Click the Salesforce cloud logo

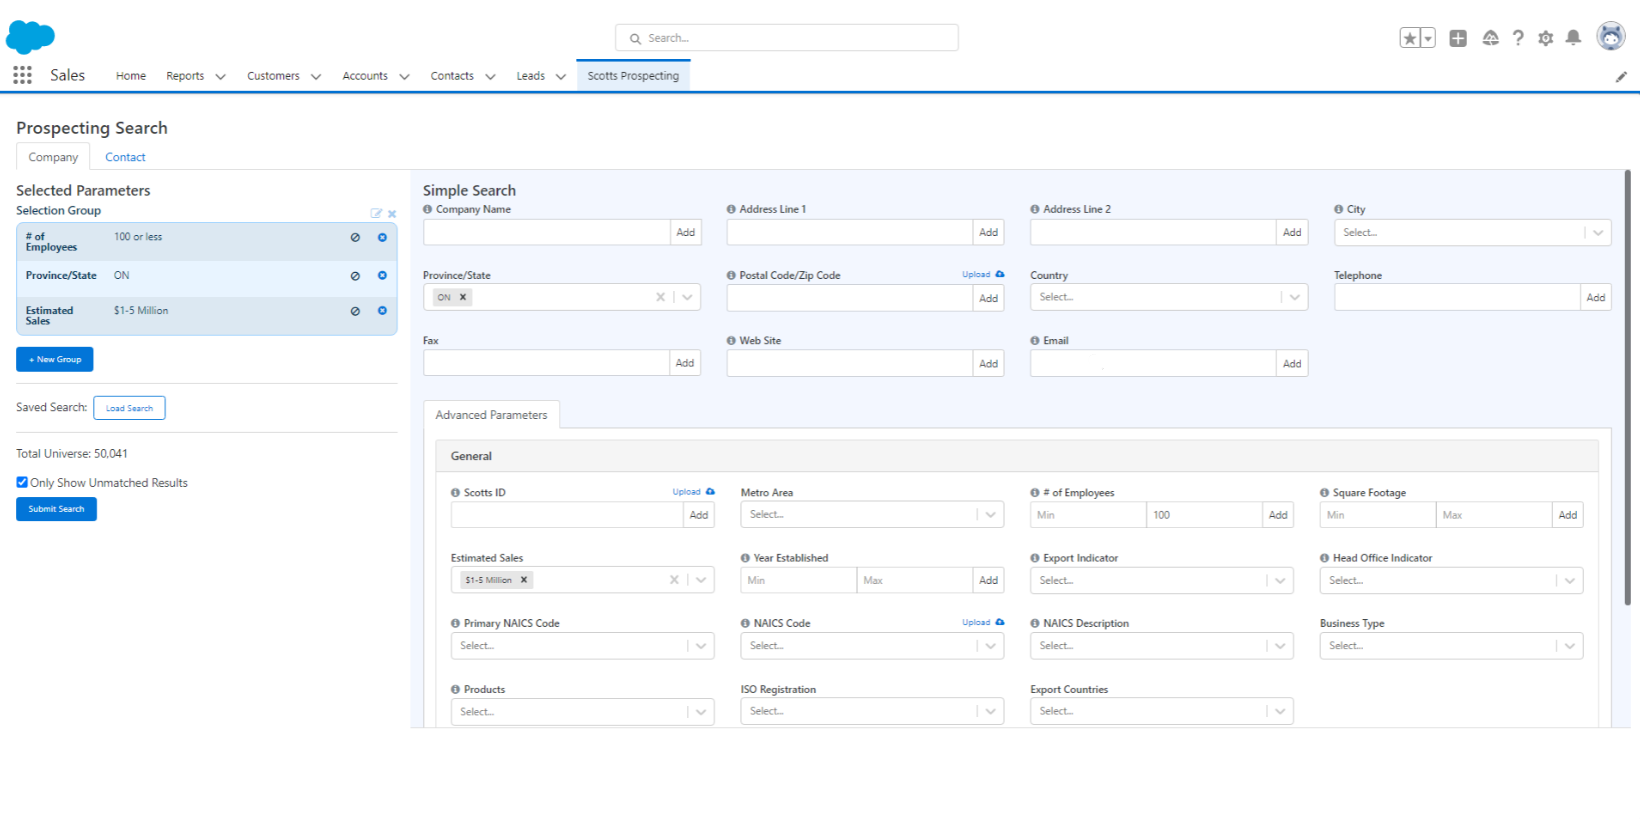pyautogui.click(x=30, y=37)
